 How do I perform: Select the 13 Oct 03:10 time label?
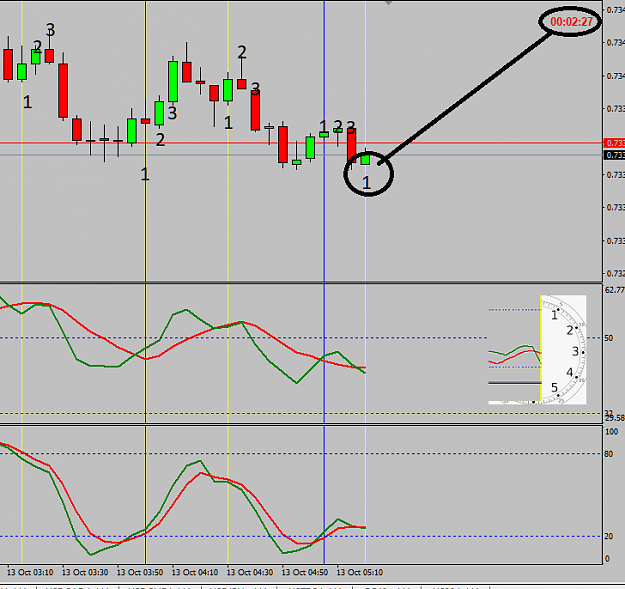click(x=30, y=572)
